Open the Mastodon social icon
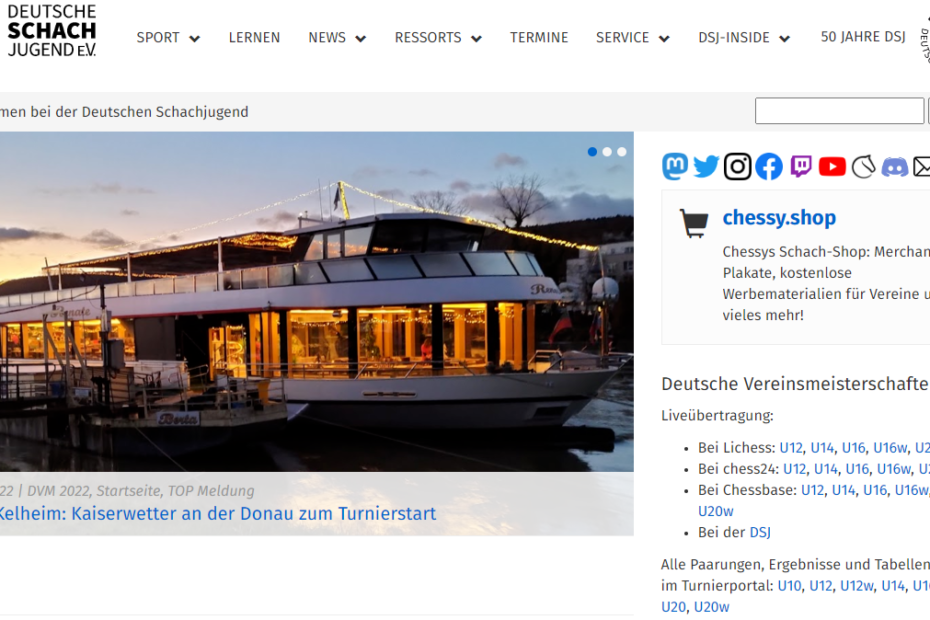Viewport: 930px width, 620px height. point(675,166)
